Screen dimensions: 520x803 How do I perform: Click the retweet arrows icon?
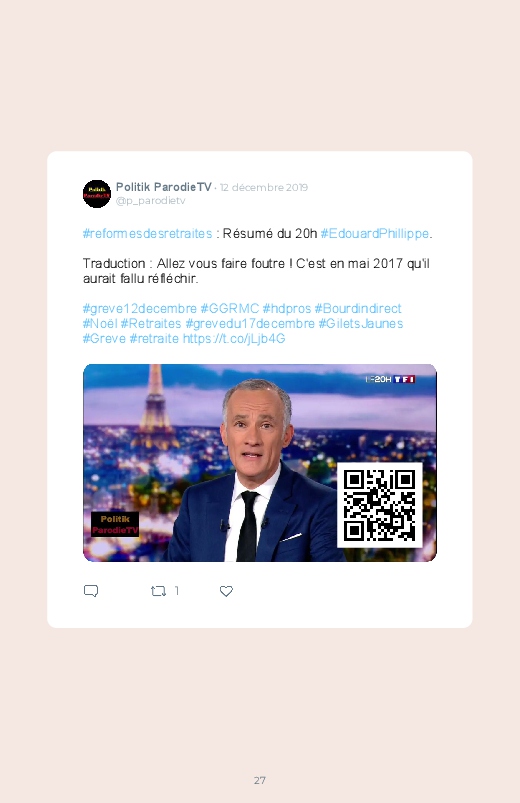[x=158, y=591]
